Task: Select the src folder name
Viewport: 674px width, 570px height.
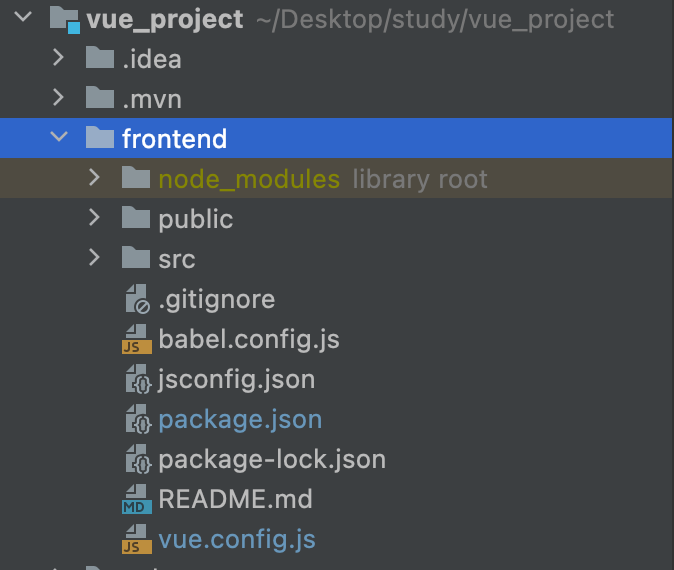Action: 177,260
